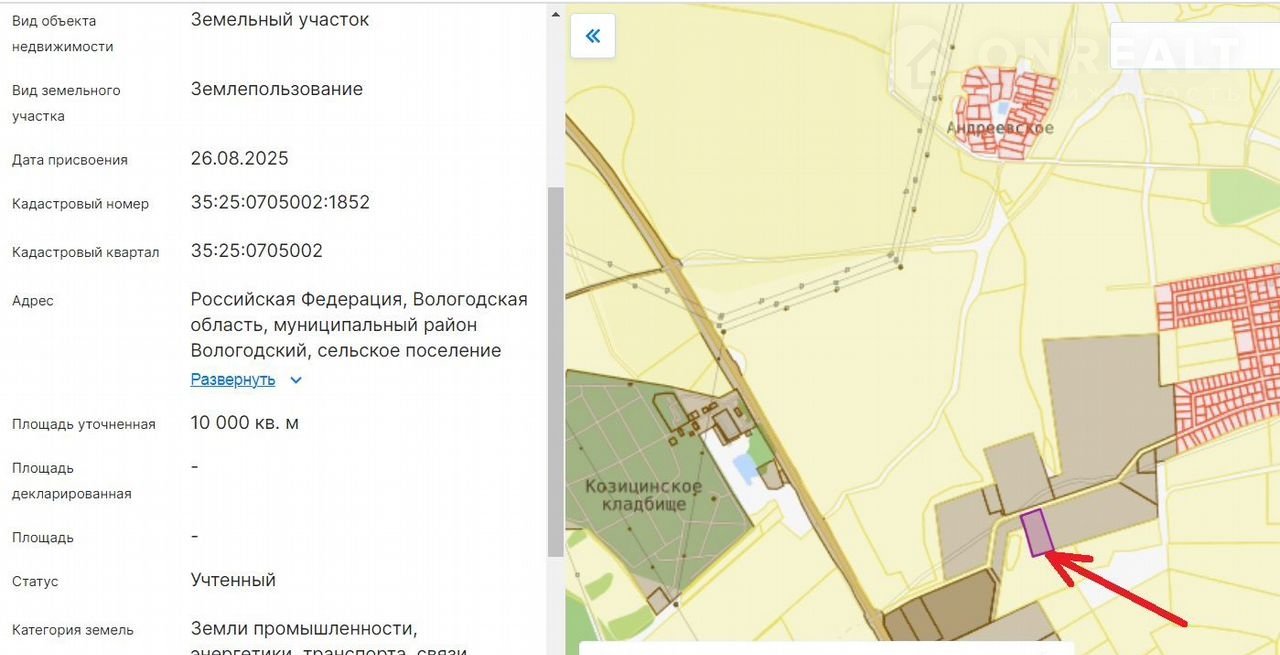This screenshot has width=1280, height=655.
Task: Click the Развернуть link to expand address
Action: click(233, 379)
